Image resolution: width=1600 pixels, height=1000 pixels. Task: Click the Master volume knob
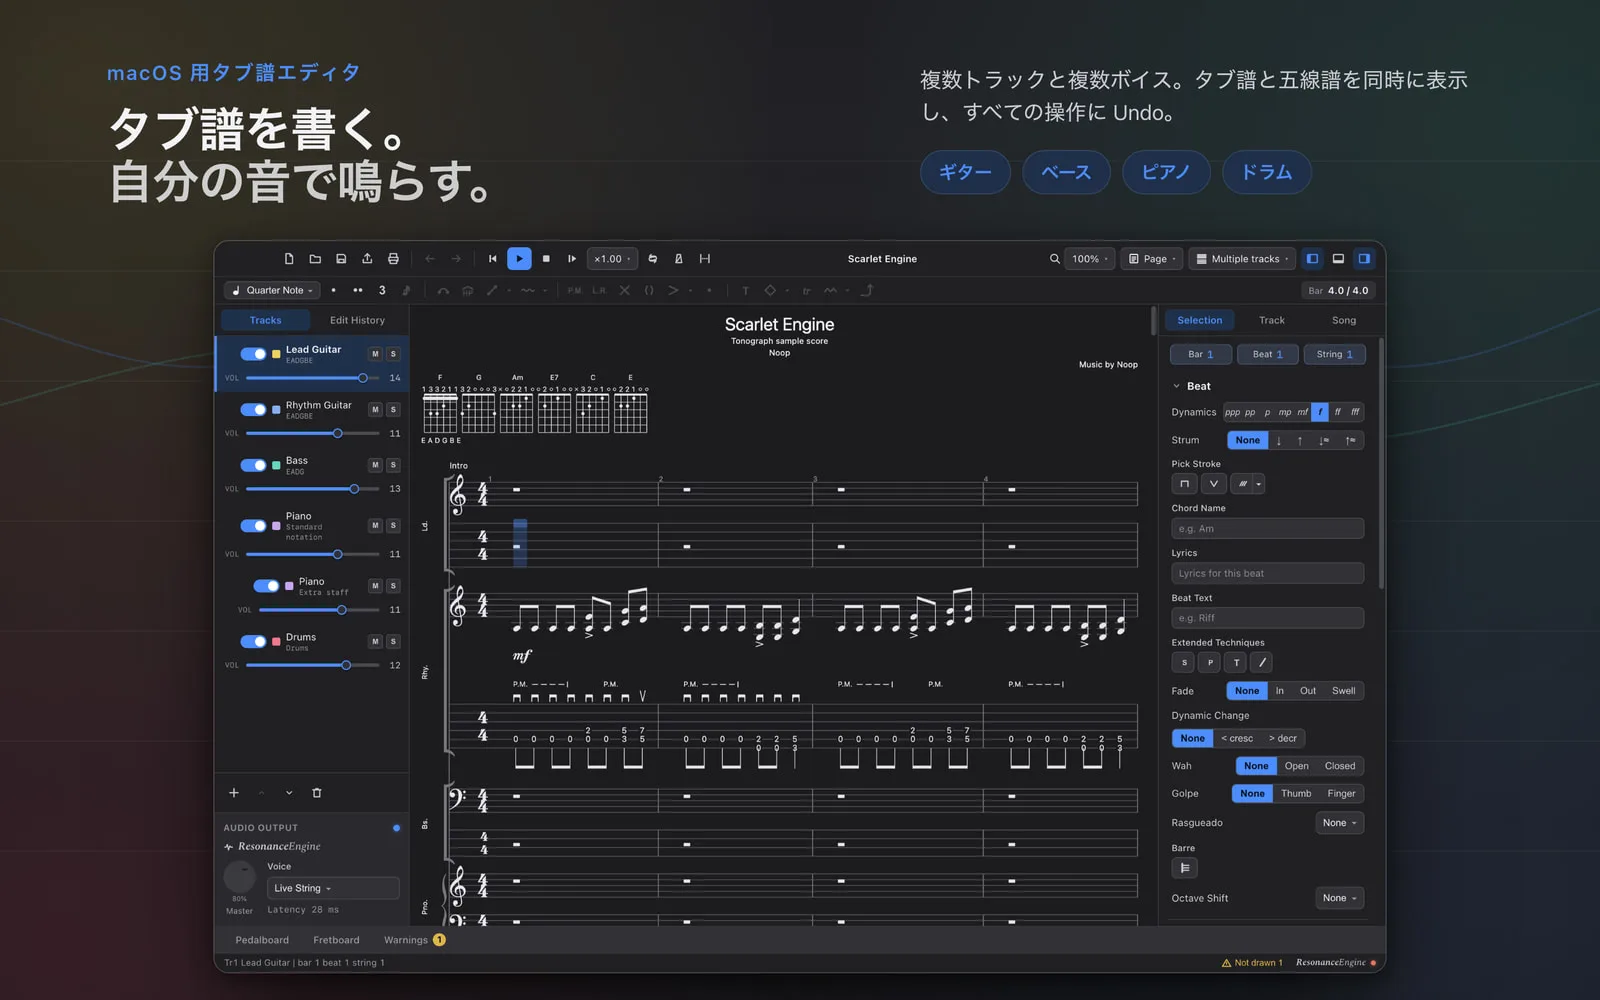pyautogui.click(x=240, y=877)
